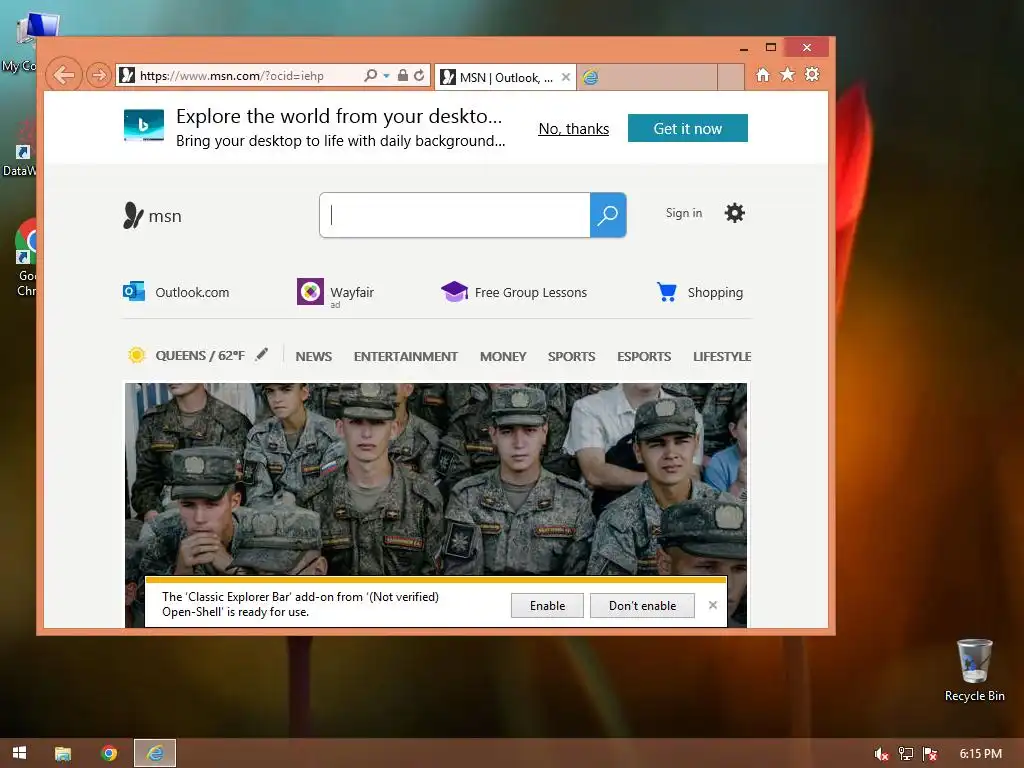Click the network tray icon
1024x768 pixels.
906,754
